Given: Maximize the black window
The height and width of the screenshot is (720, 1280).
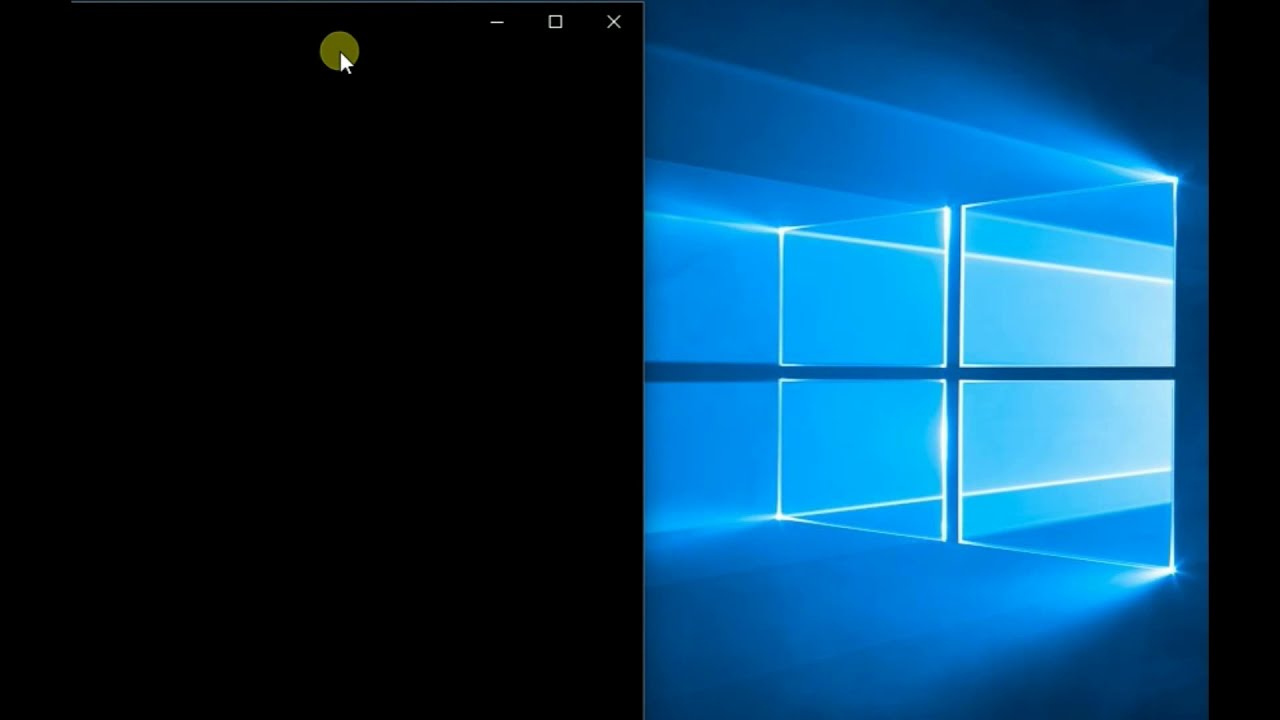Looking at the screenshot, I should point(555,22).
